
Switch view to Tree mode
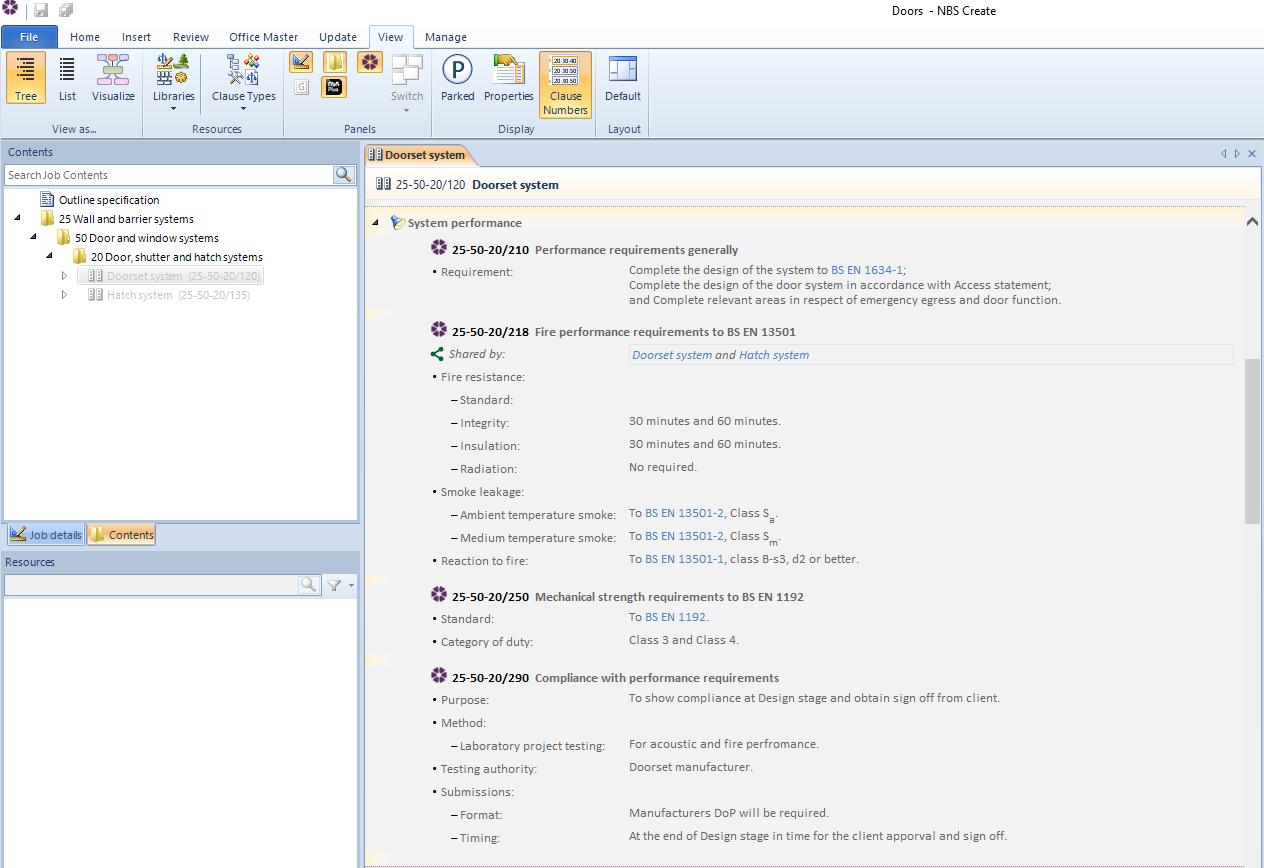pos(26,78)
